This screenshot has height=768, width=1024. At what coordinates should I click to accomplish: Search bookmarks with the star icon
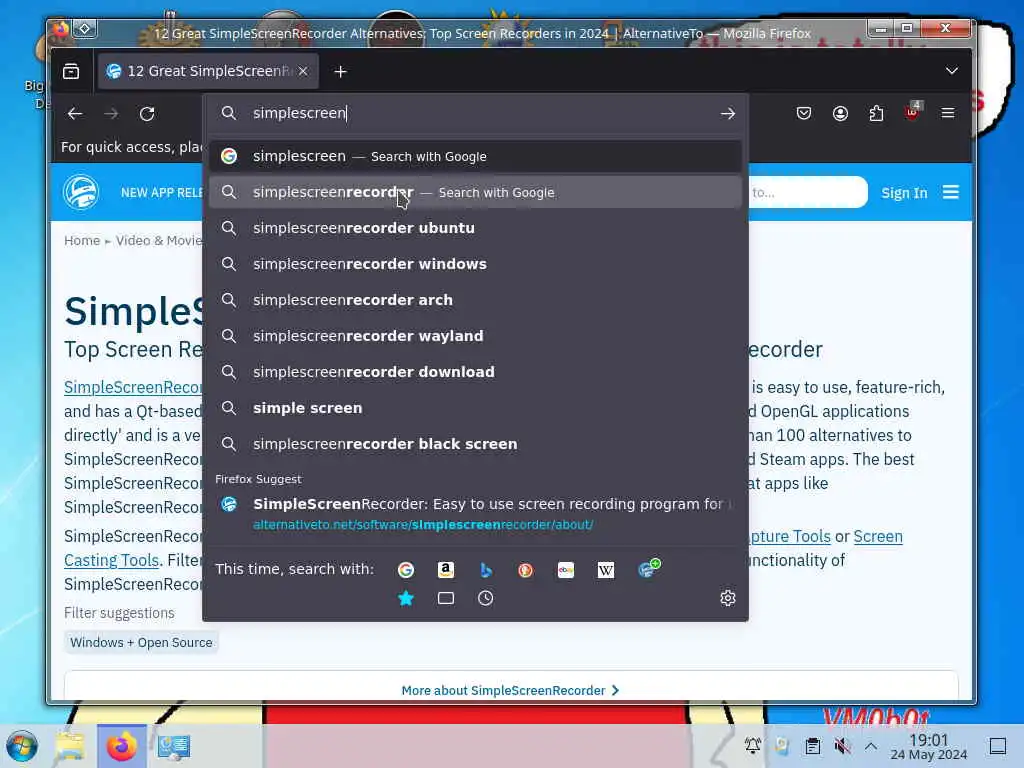tap(406, 598)
